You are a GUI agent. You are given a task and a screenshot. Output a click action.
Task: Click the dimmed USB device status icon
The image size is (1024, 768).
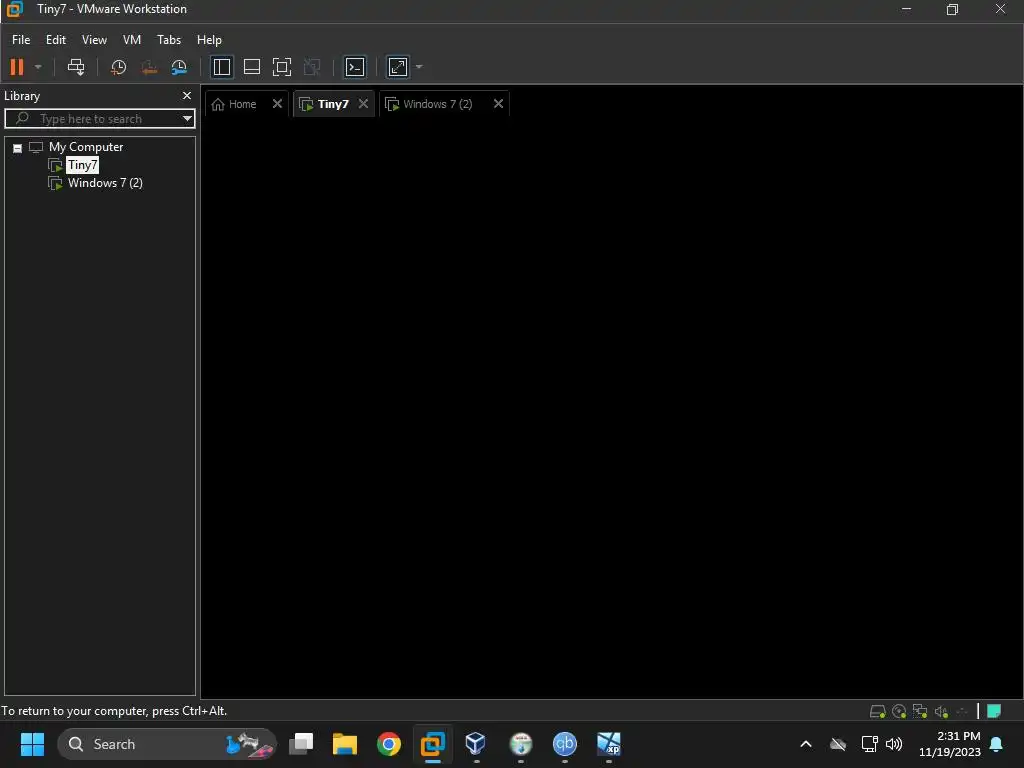click(x=962, y=711)
